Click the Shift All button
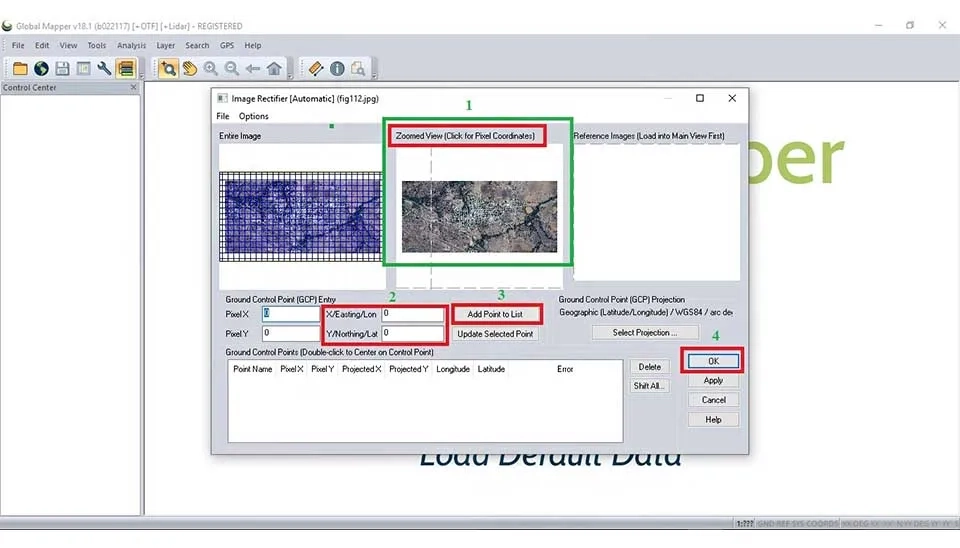 (650, 386)
